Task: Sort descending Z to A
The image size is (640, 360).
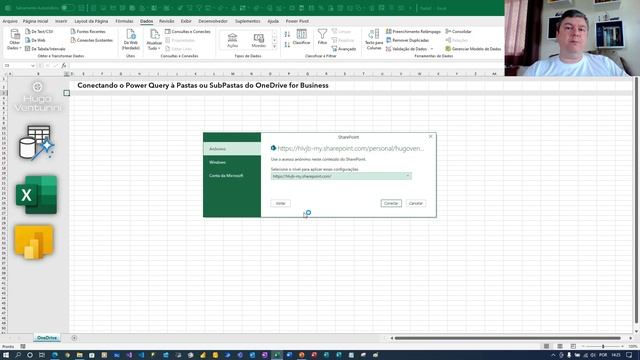Action: (x=287, y=44)
